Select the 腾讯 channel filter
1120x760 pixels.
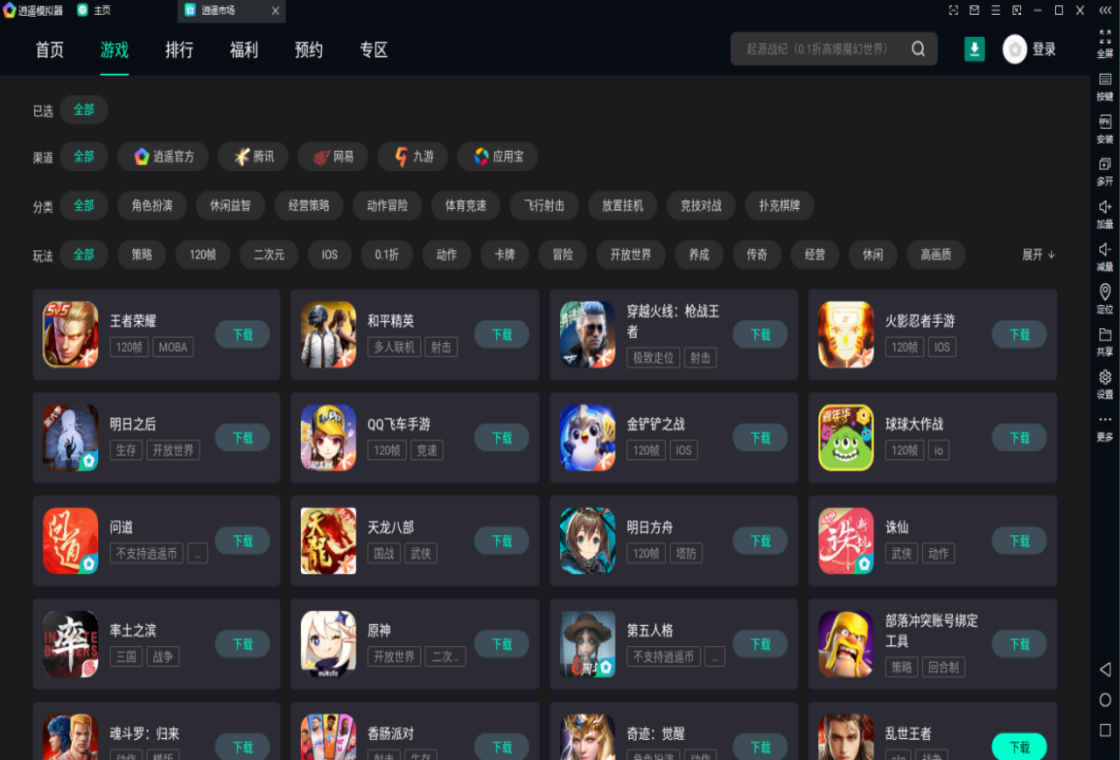click(x=254, y=156)
